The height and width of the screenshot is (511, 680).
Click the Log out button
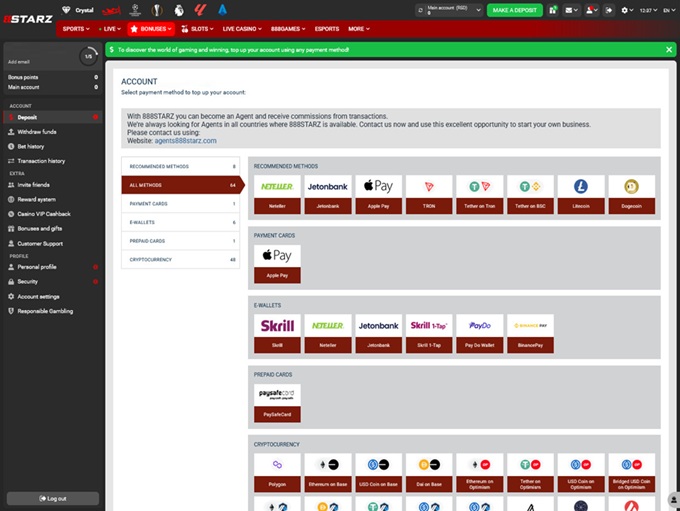tap(52, 498)
